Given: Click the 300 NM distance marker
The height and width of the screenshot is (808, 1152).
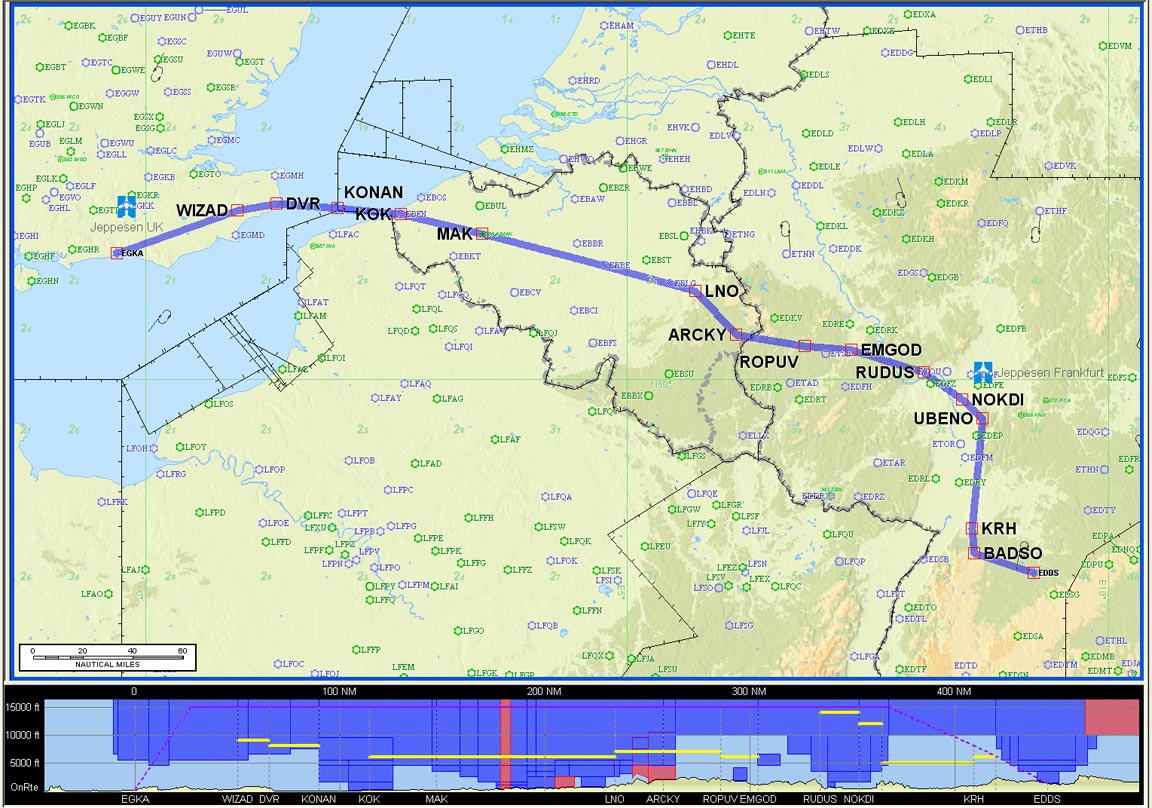Looking at the screenshot, I should coord(749,691).
